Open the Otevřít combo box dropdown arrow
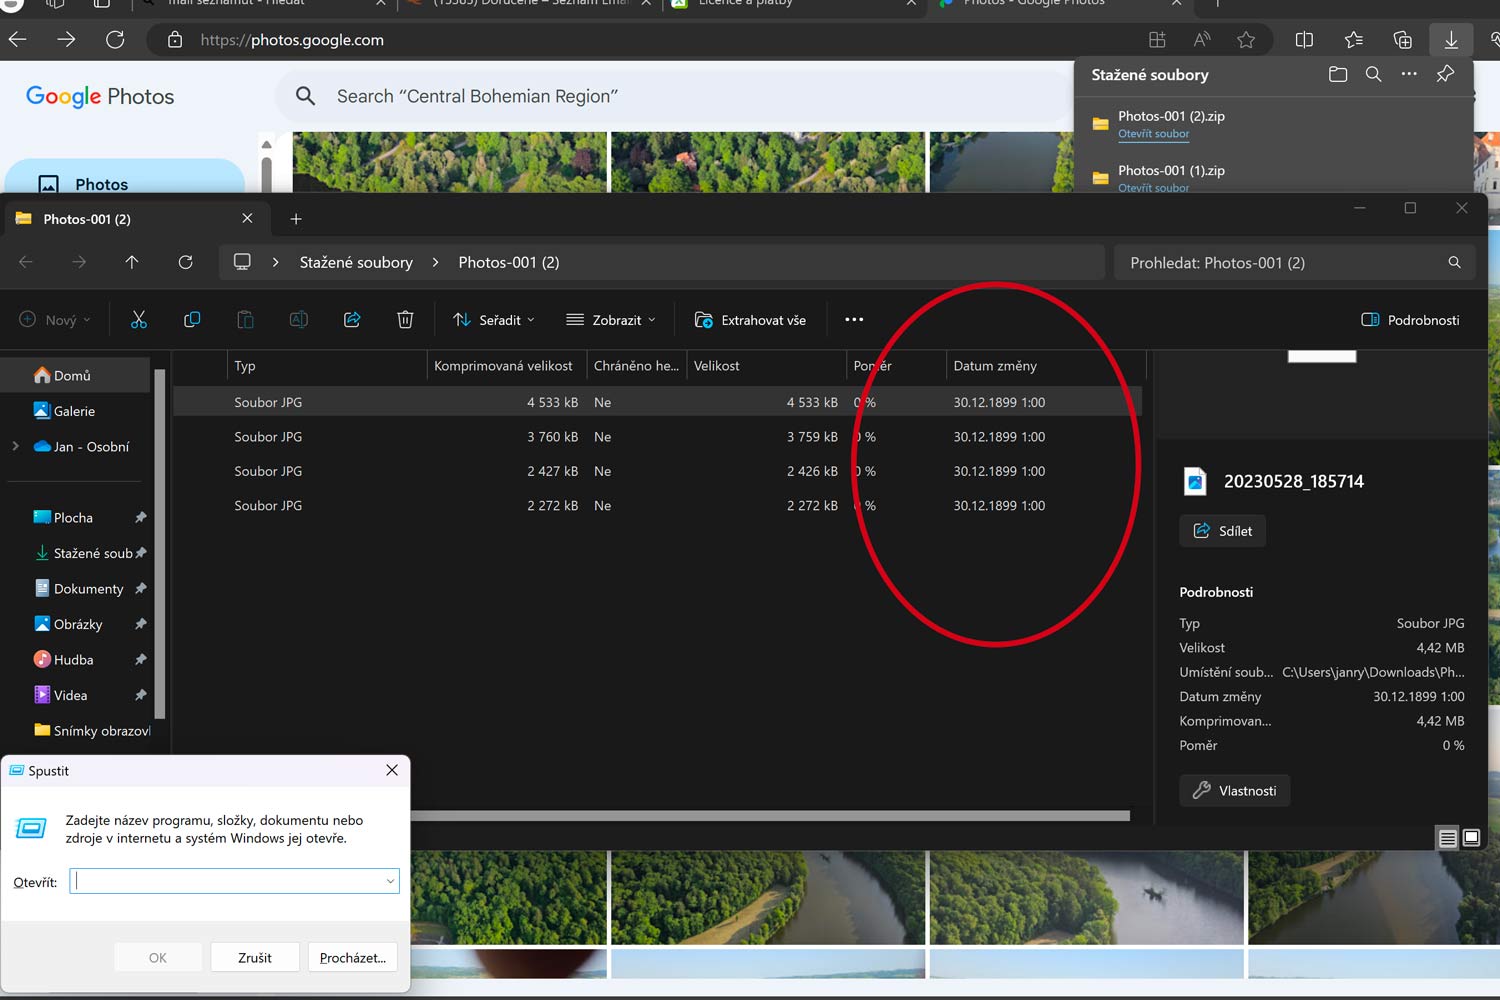This screenshot has height=1000, width=1500. [390, 881]
